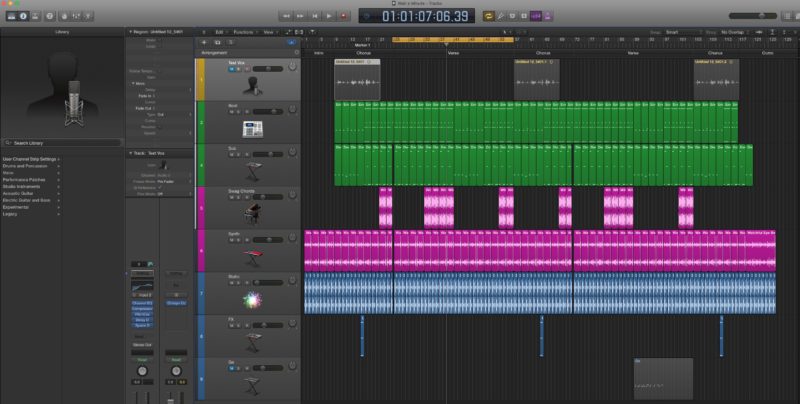
Task: Expand Legacy library category
Action: coord(31,214)
